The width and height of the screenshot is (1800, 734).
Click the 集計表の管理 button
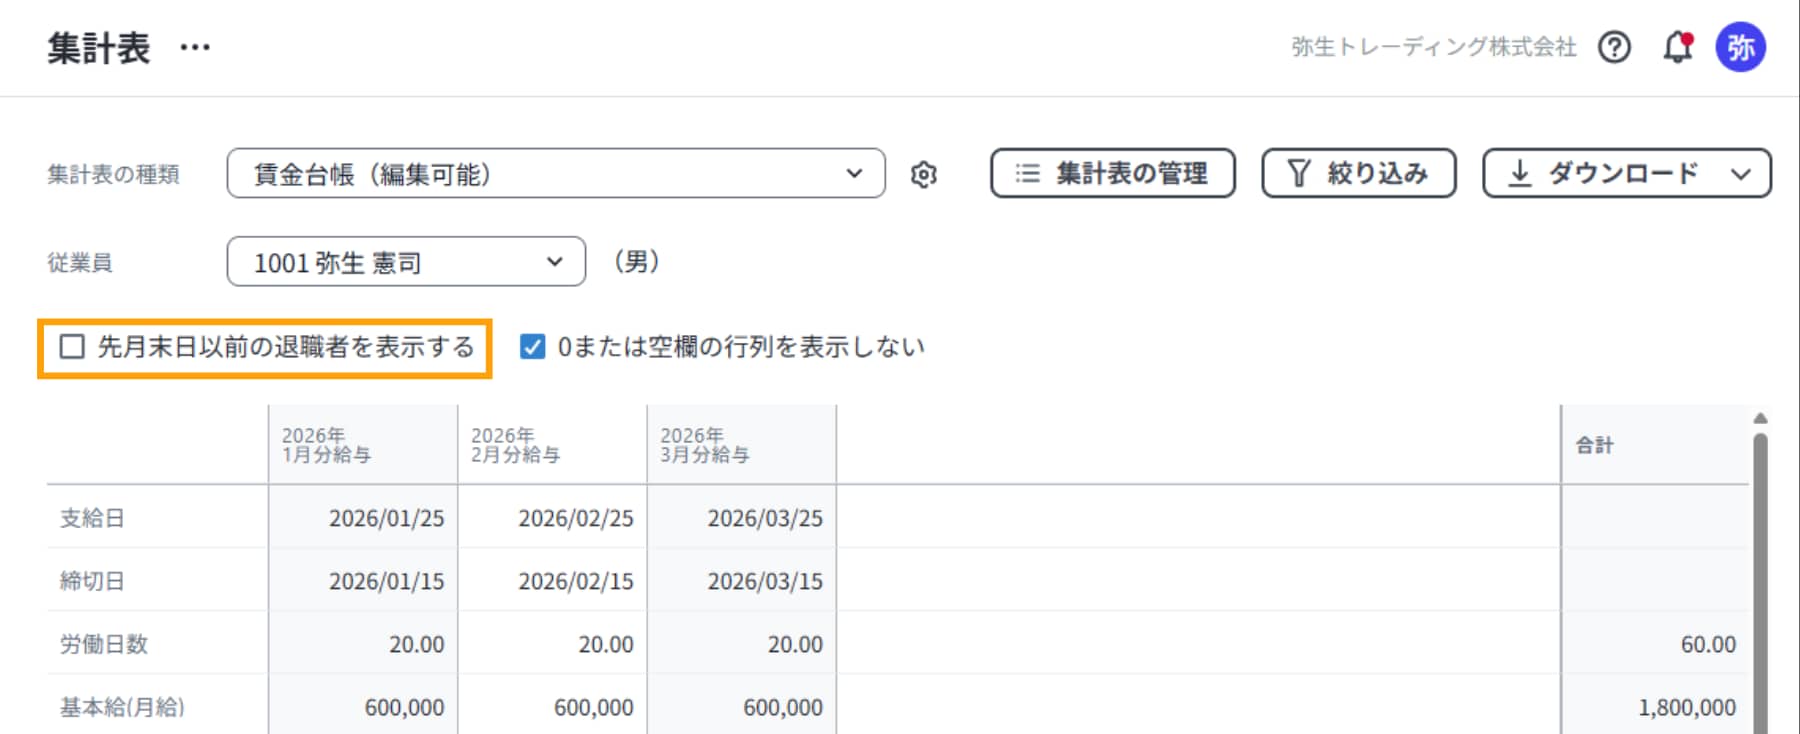(x=1113, y=173)
